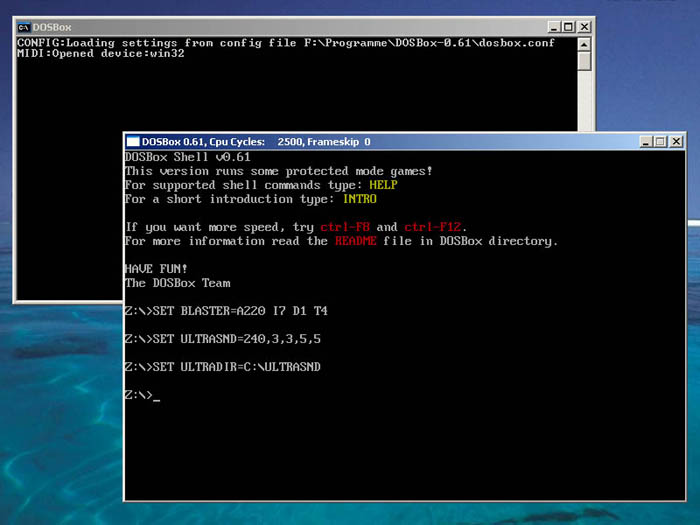The width and height of the screenshot is (700, 525).
Task: Click the 'SET ULTRASND=240,3,3,5,5' line
Action: tap(223, 339)
